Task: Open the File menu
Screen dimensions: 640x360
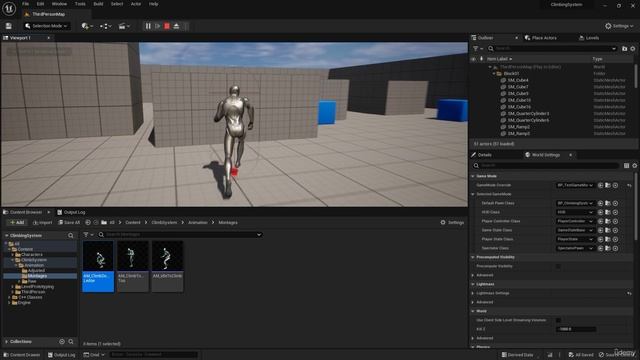Action: click(25, 4)
